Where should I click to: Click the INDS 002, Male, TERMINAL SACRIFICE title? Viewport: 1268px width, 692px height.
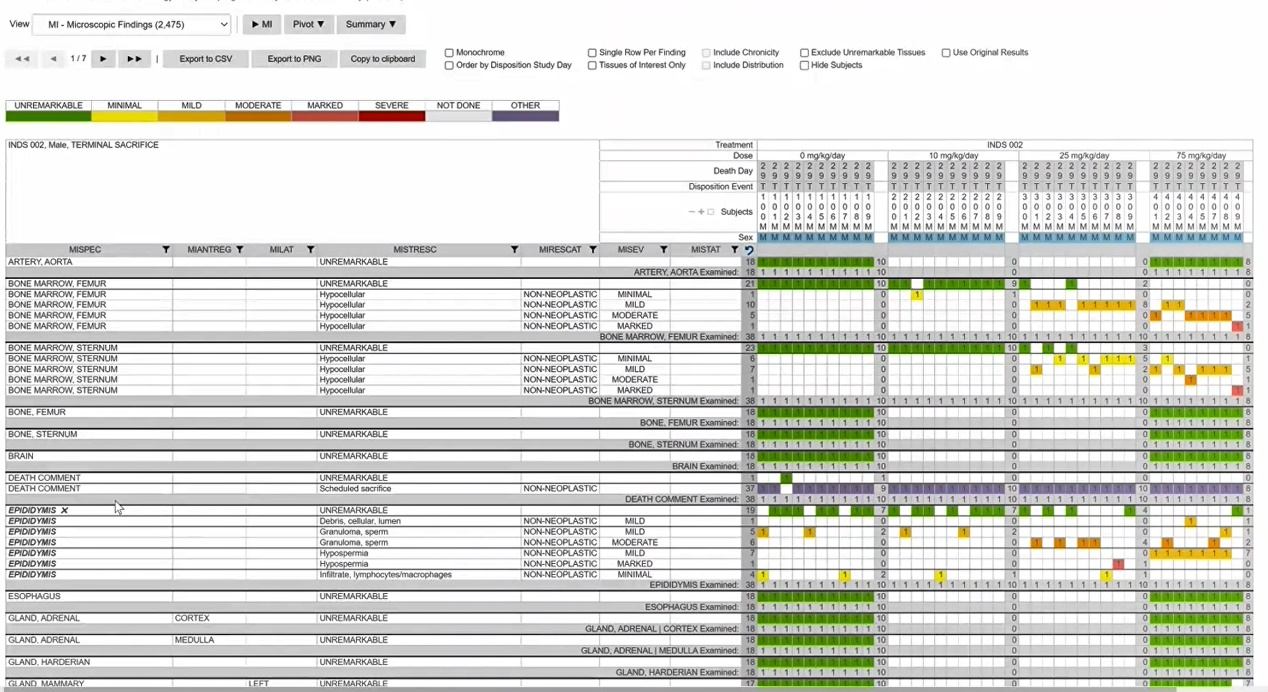[83, 145]
